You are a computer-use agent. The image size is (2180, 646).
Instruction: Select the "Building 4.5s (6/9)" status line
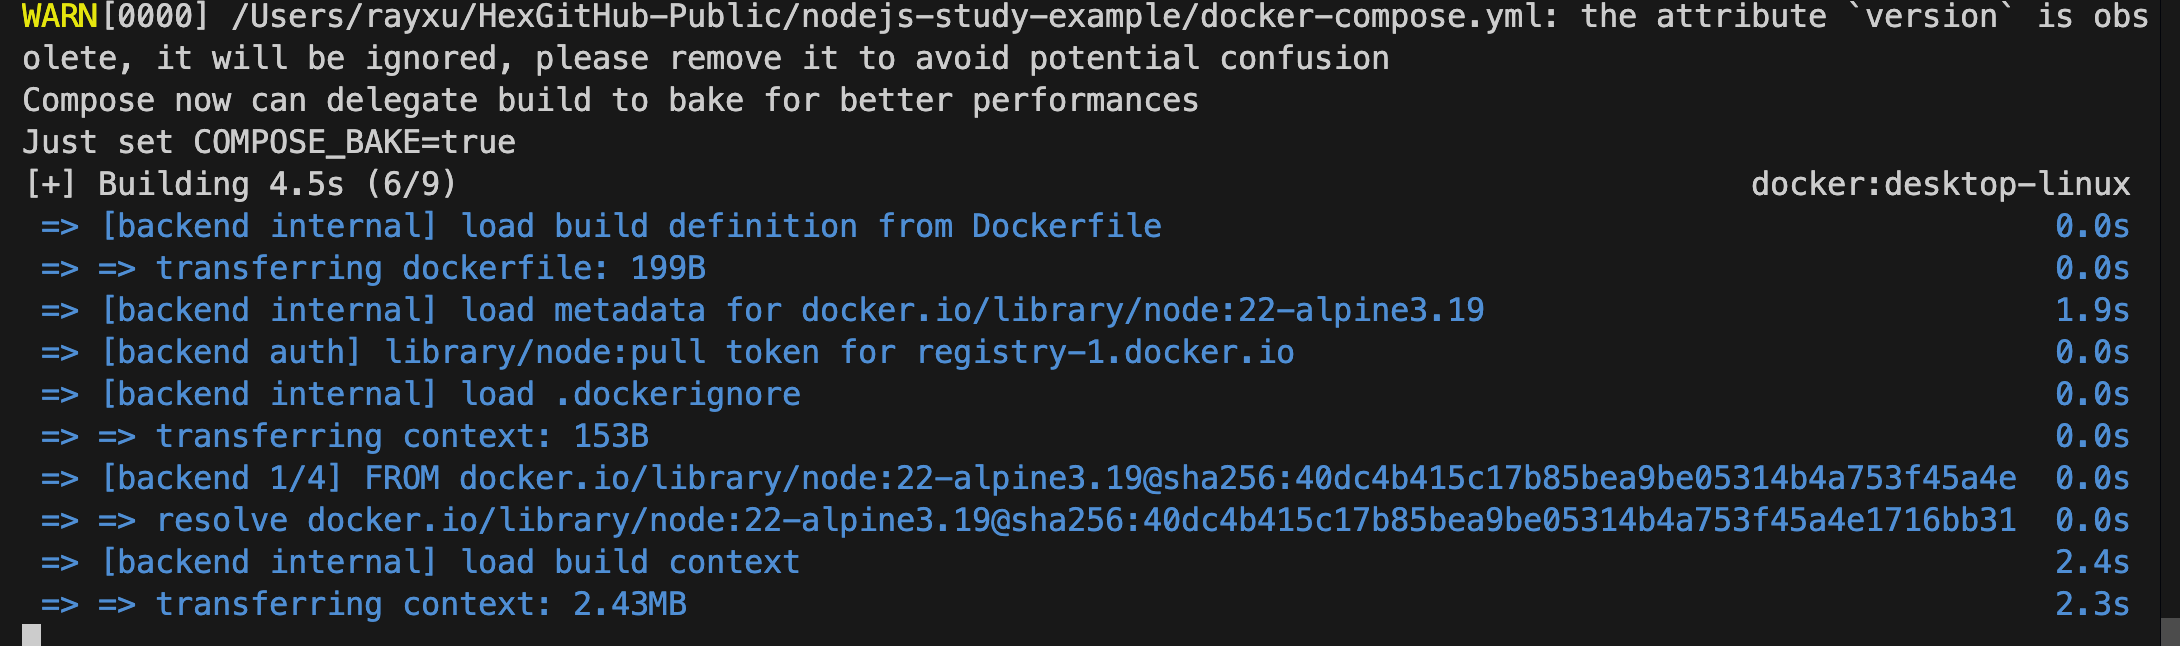[240, 185]
